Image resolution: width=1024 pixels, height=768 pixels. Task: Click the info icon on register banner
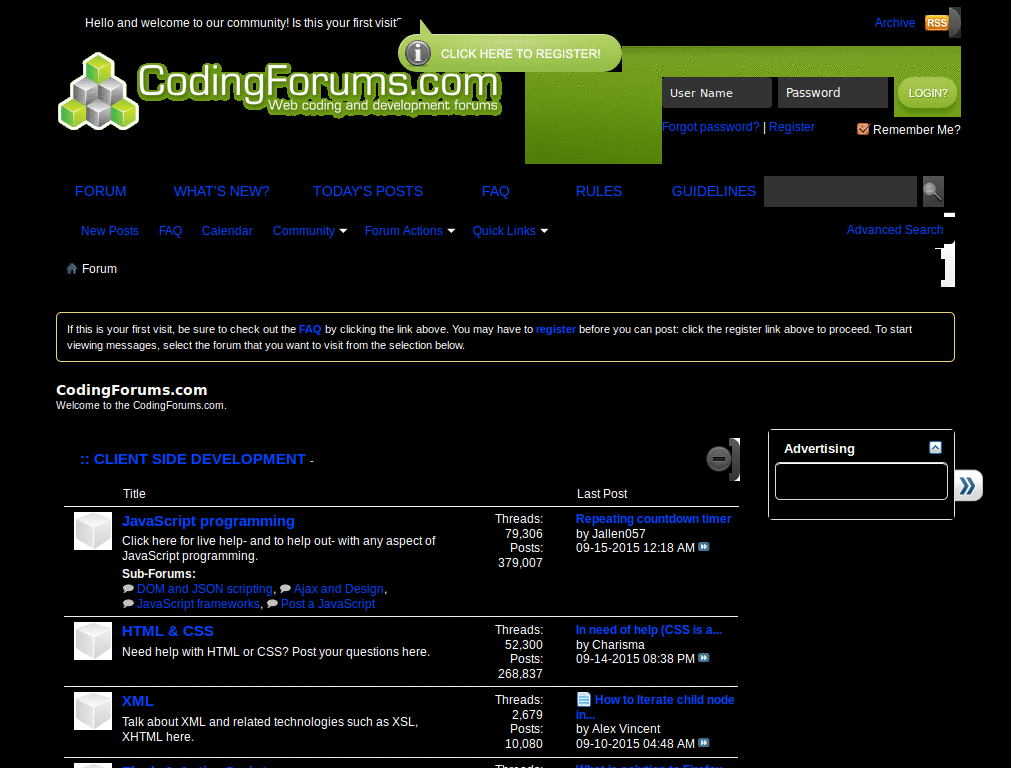418,54
